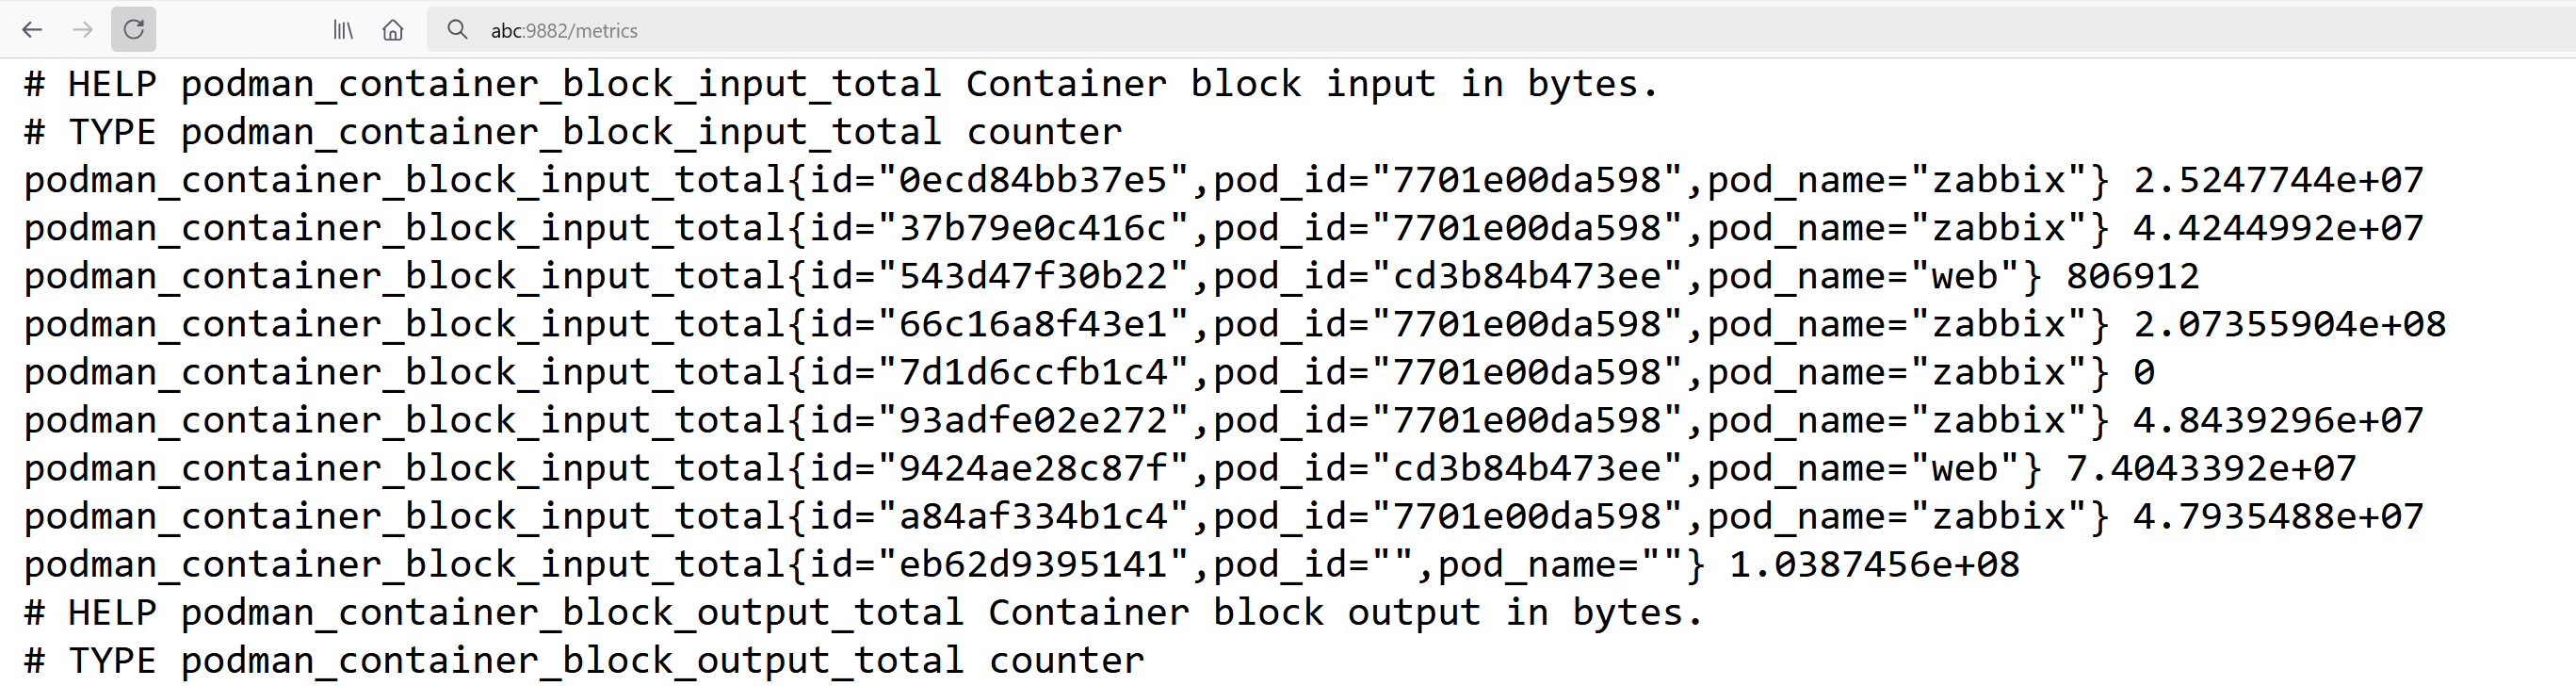
Task: Click the forward navigation arrow
Action: pos(83,30)
